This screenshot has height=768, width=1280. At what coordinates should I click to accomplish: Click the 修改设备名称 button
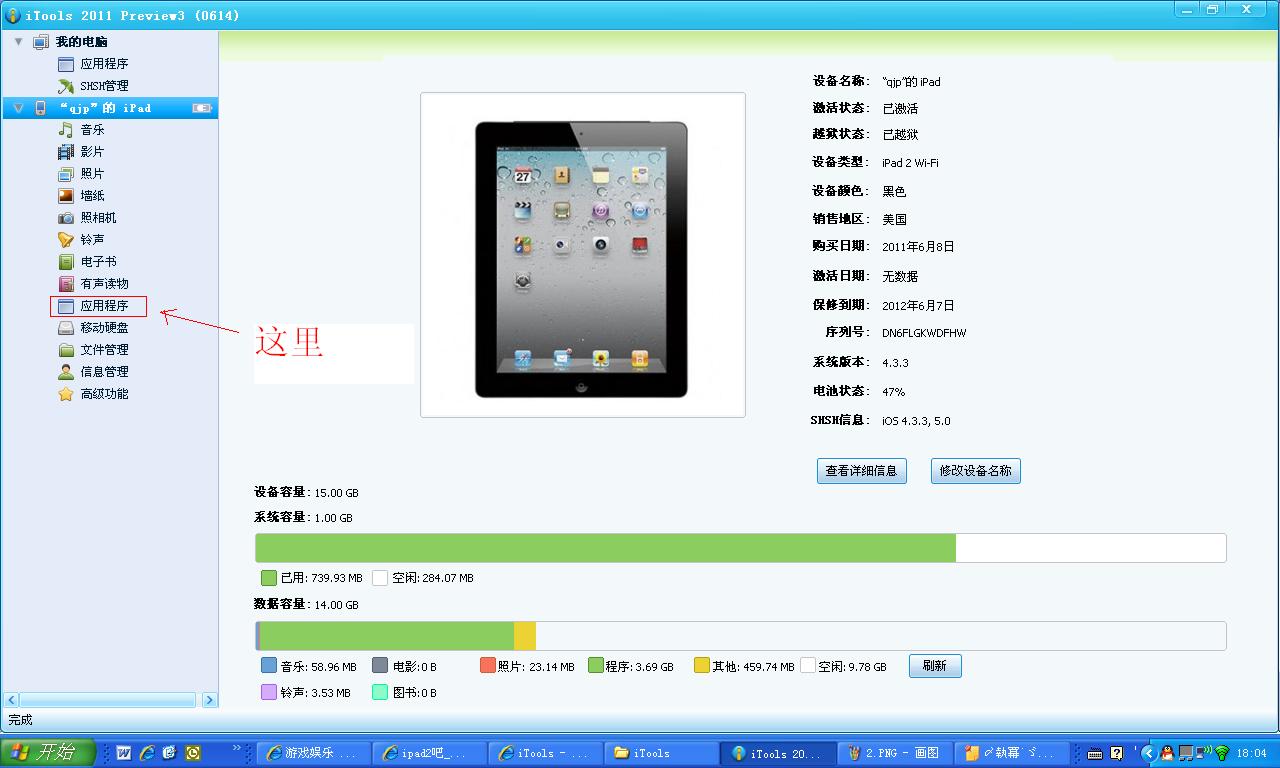tap(975, 471)
